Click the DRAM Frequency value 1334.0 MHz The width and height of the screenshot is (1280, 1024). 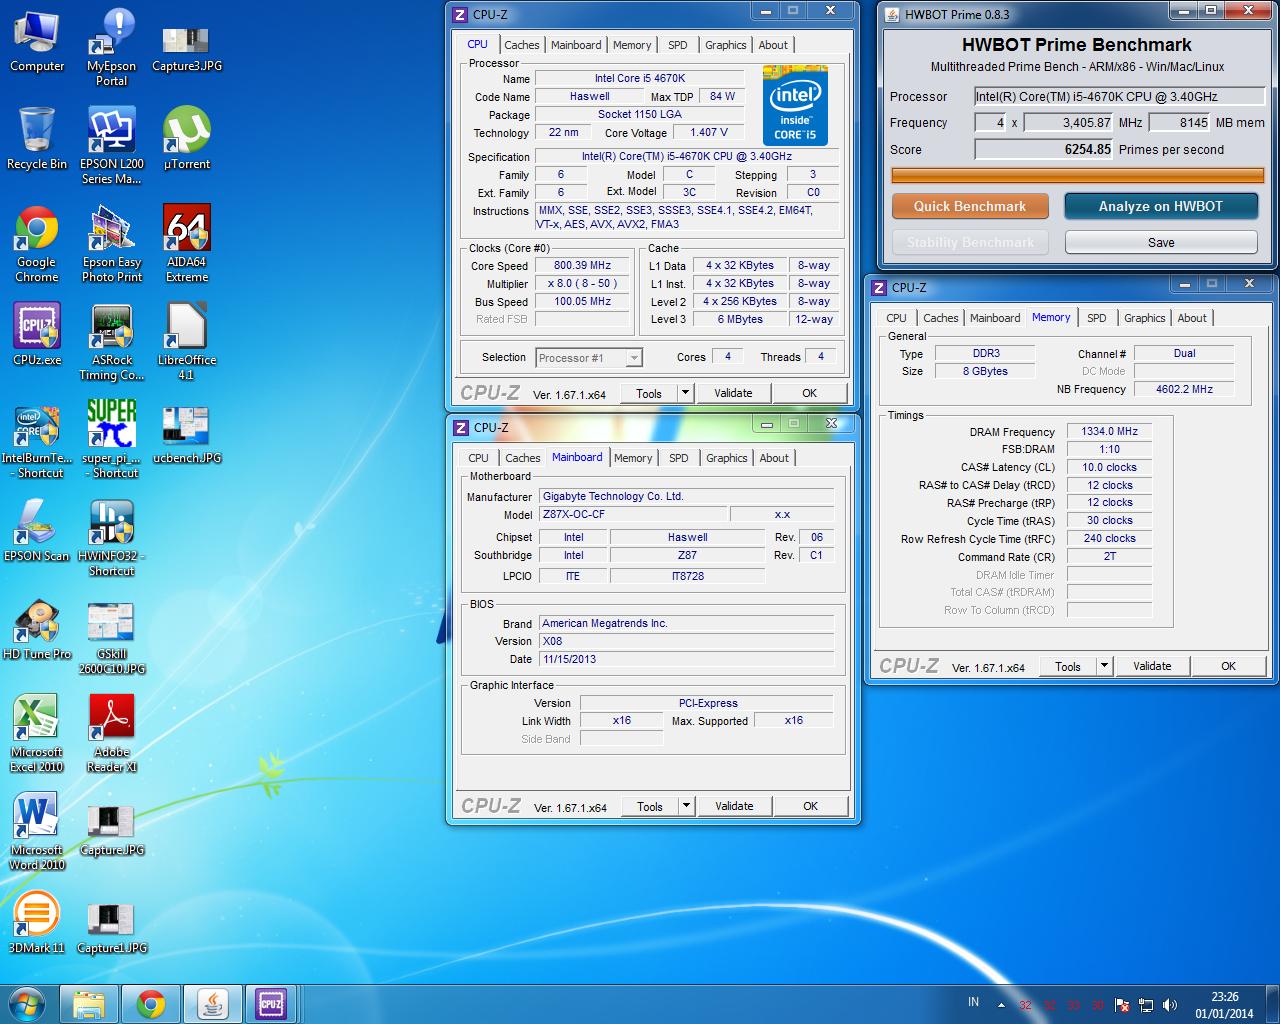(x=1109, y=432)
